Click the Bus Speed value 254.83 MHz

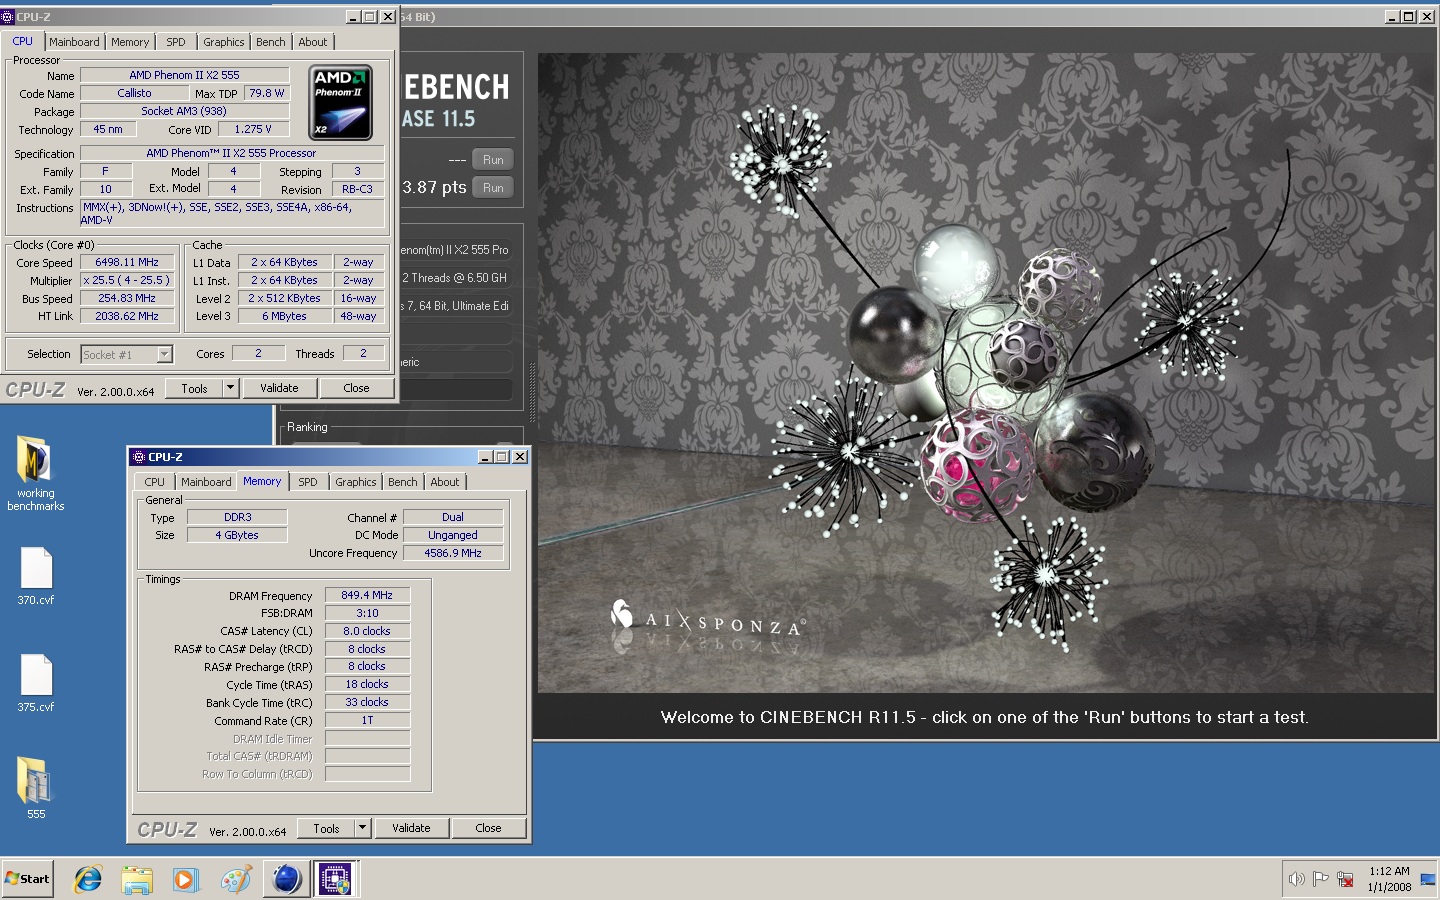[x=127, y=298]
